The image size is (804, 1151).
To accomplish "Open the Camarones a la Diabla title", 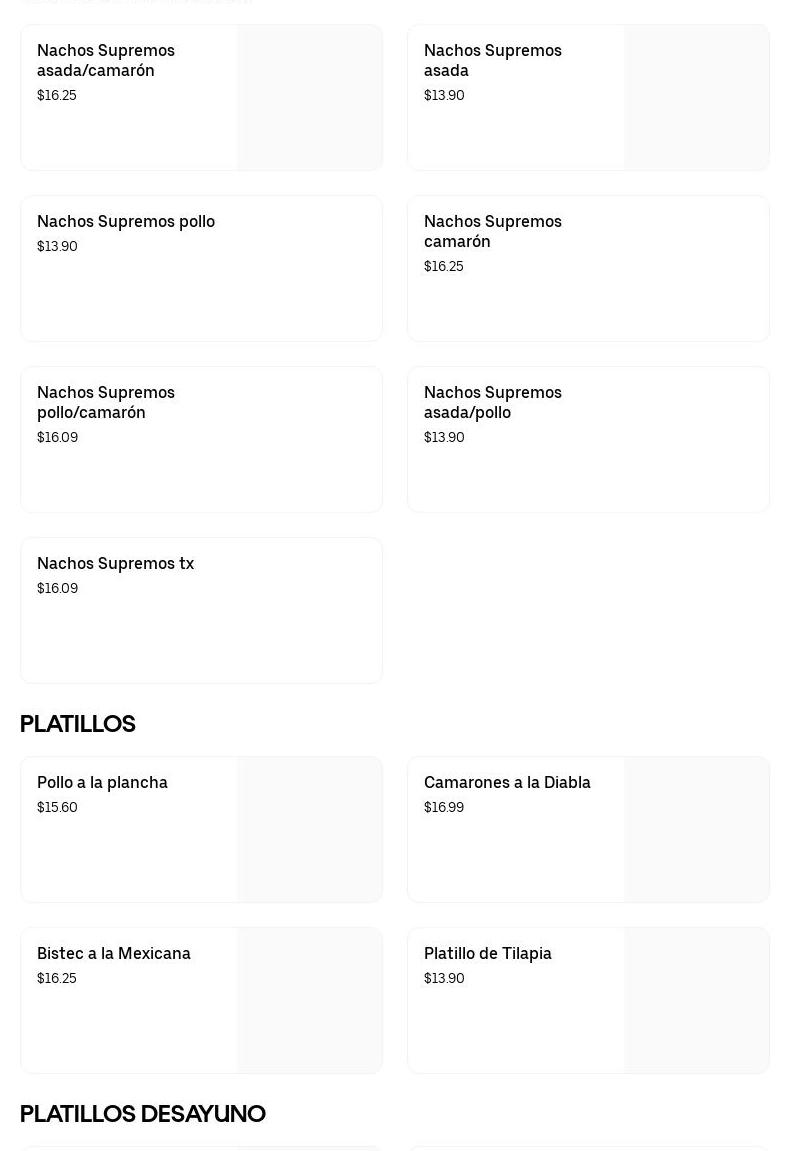I will (x=507, y=783).
